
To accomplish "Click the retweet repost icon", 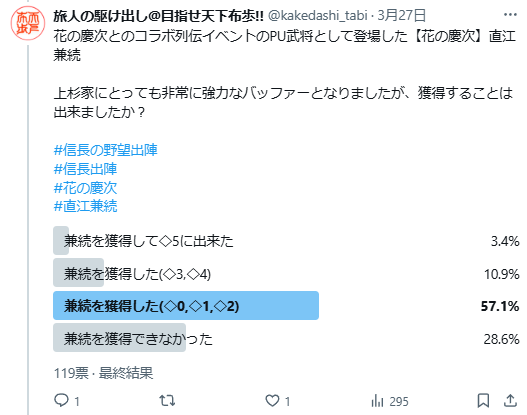I will 167,401.
